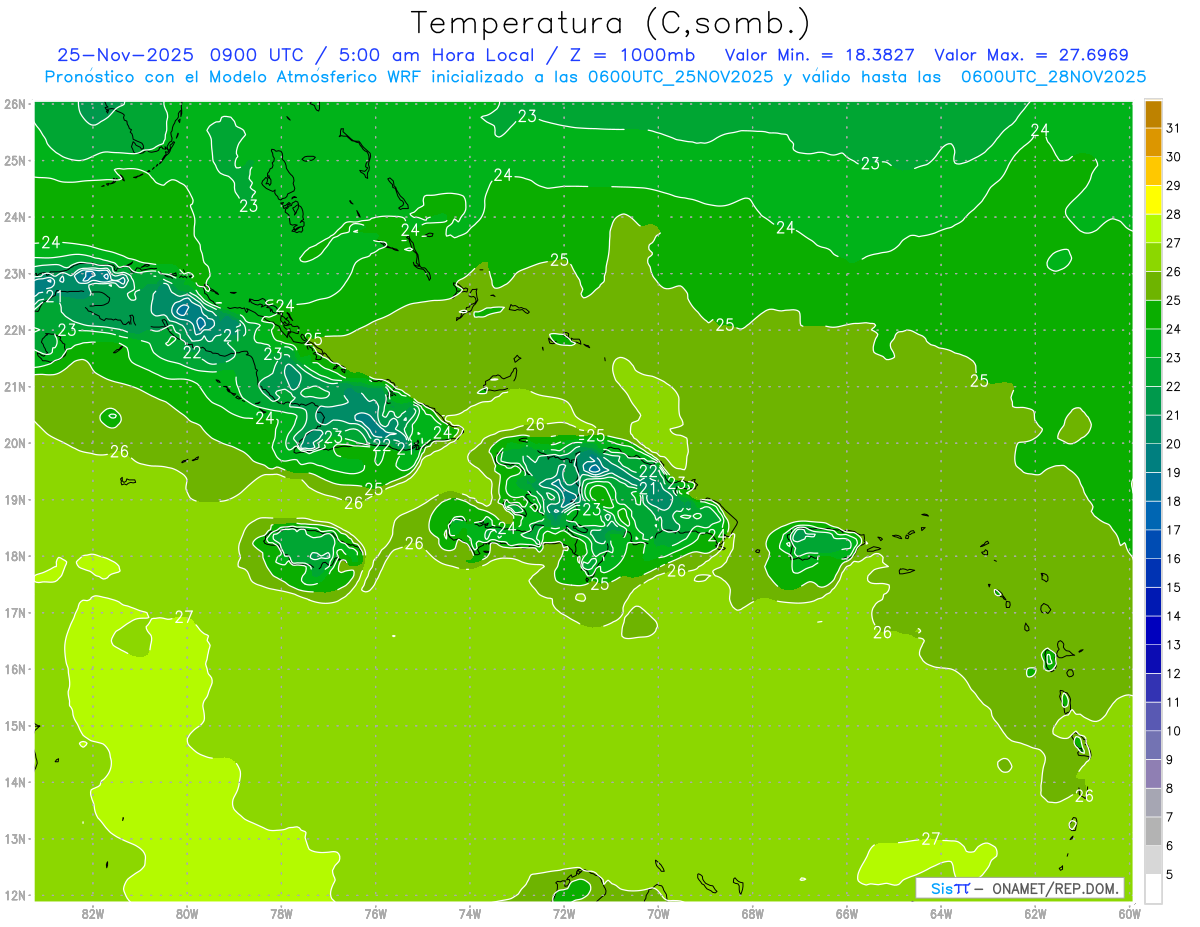Click the "23N" latitude label

point(14,273)
